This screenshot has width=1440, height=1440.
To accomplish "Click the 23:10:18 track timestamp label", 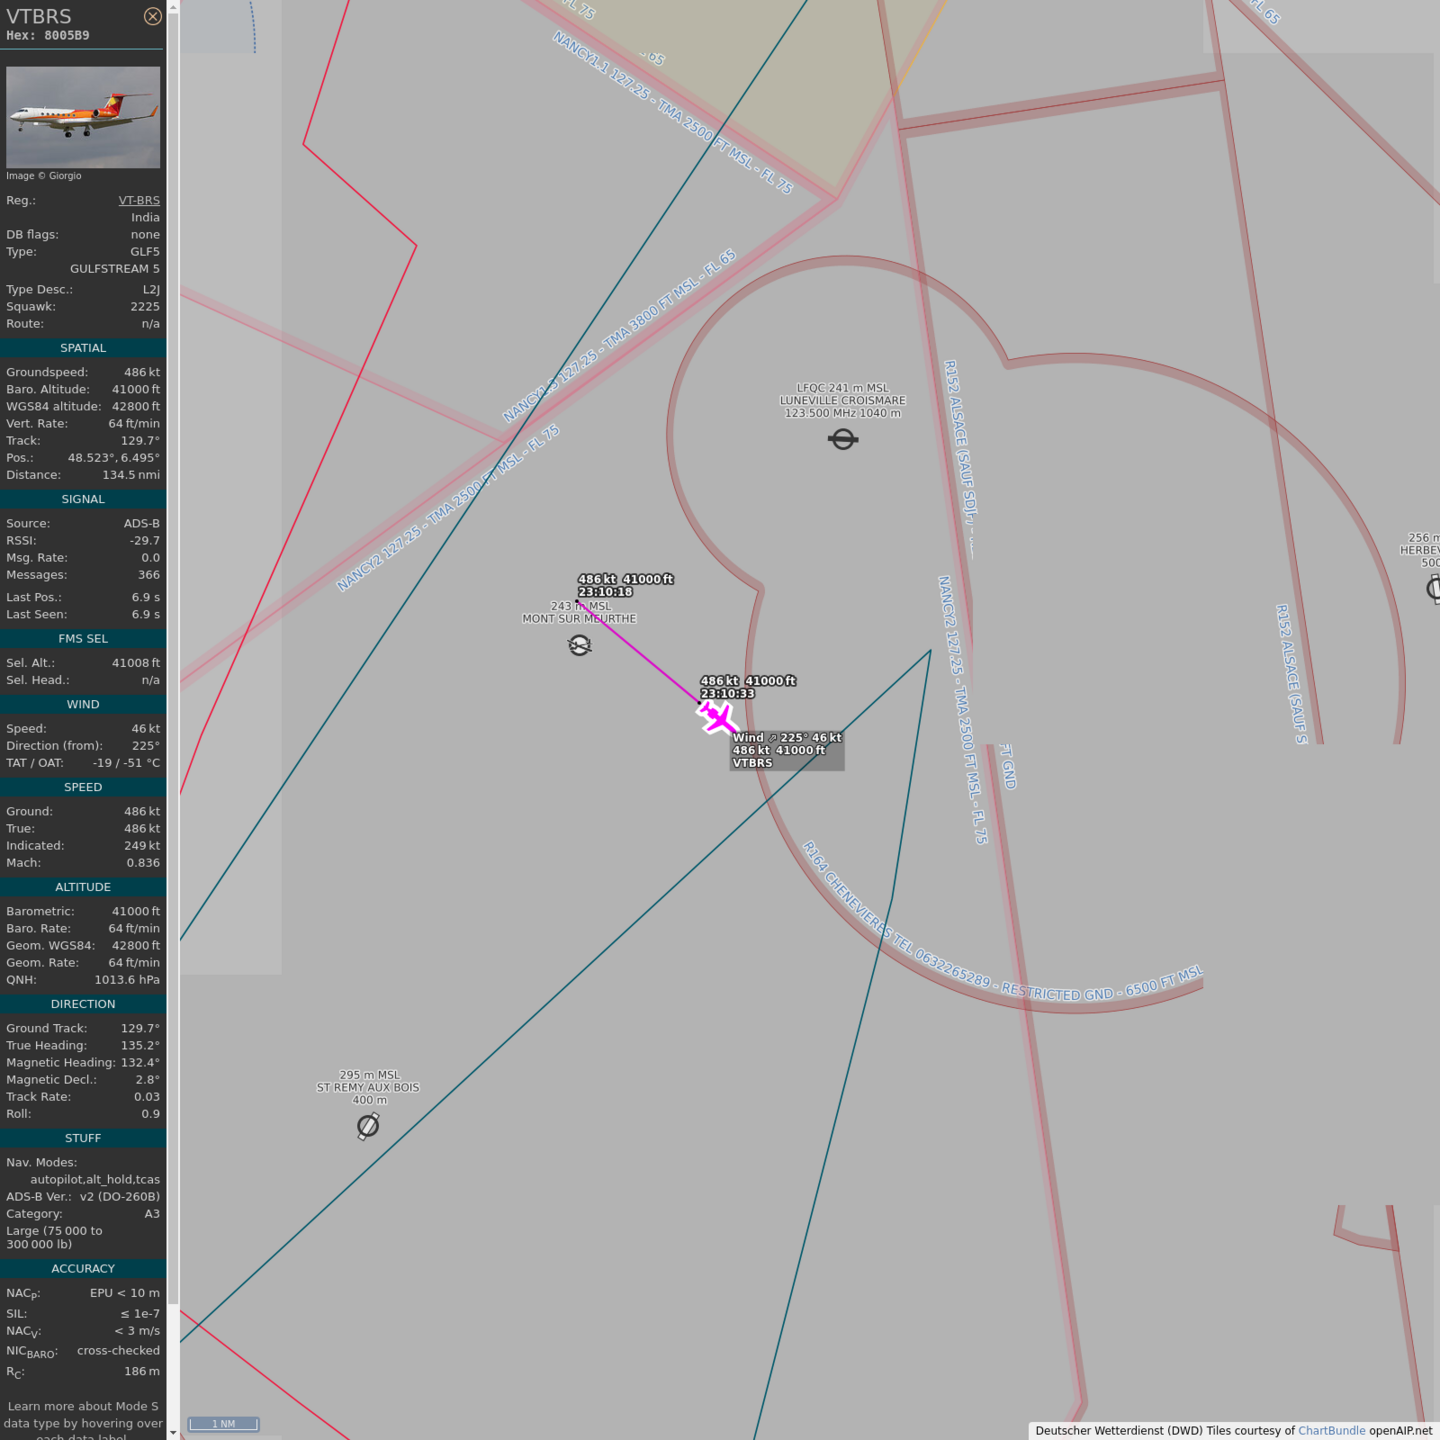I will coord(605,592).
